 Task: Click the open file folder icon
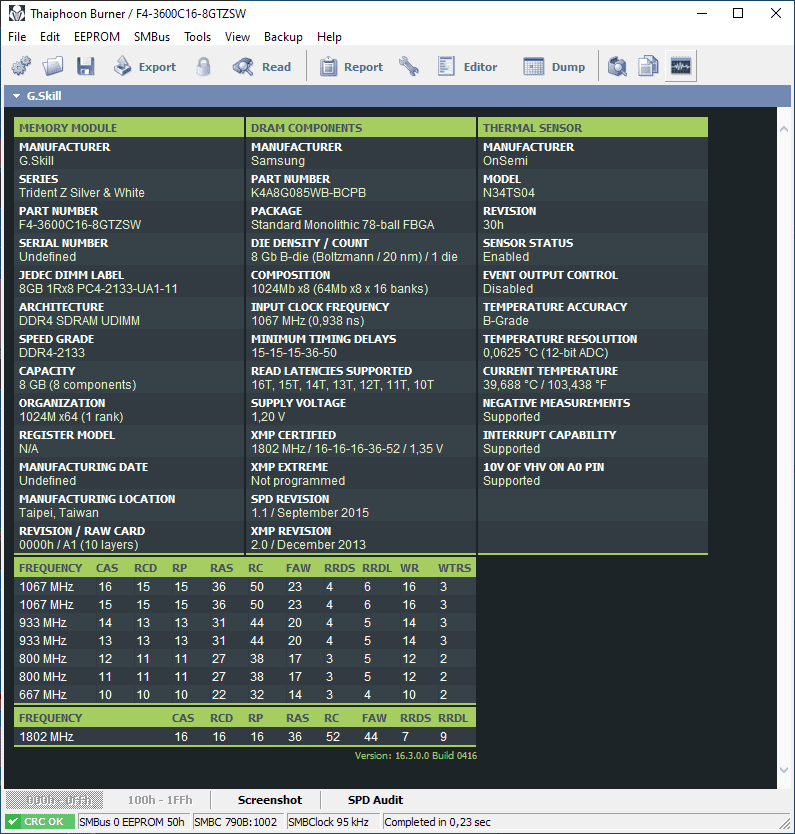(53, 66)
